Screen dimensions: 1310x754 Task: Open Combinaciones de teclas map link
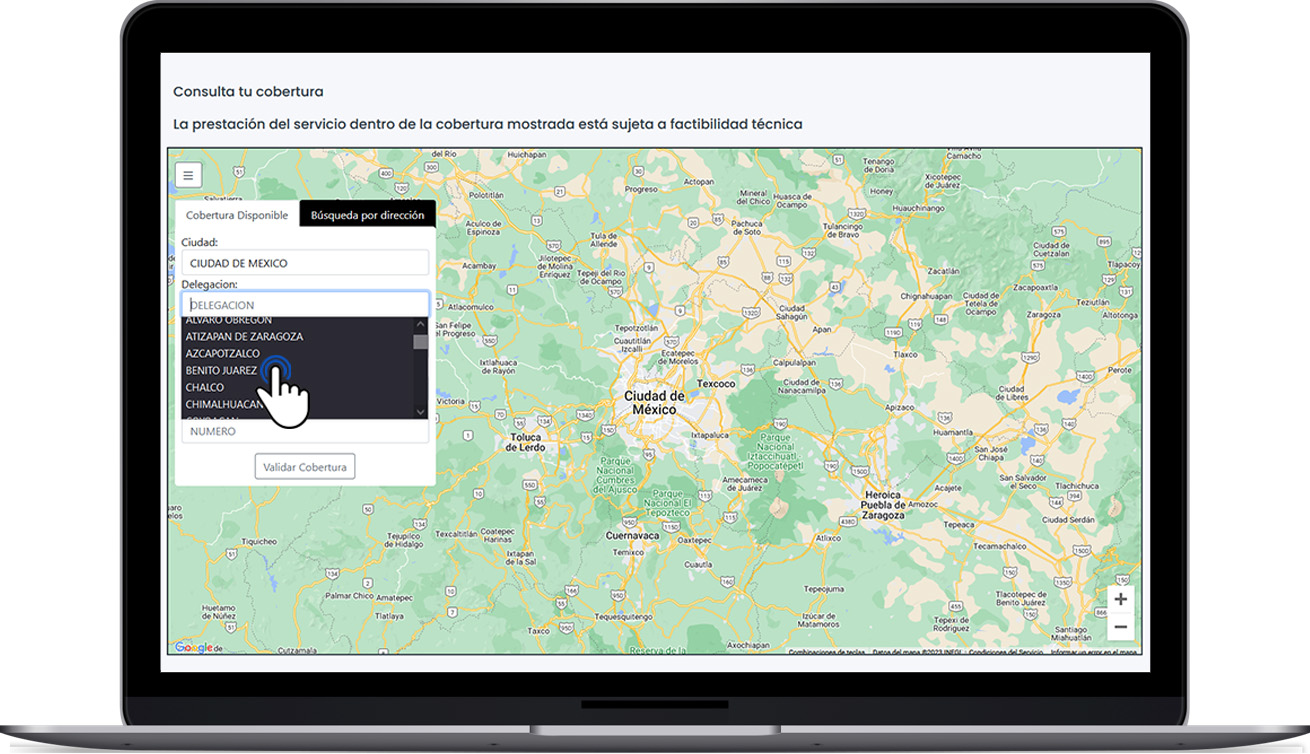[827, 652]
